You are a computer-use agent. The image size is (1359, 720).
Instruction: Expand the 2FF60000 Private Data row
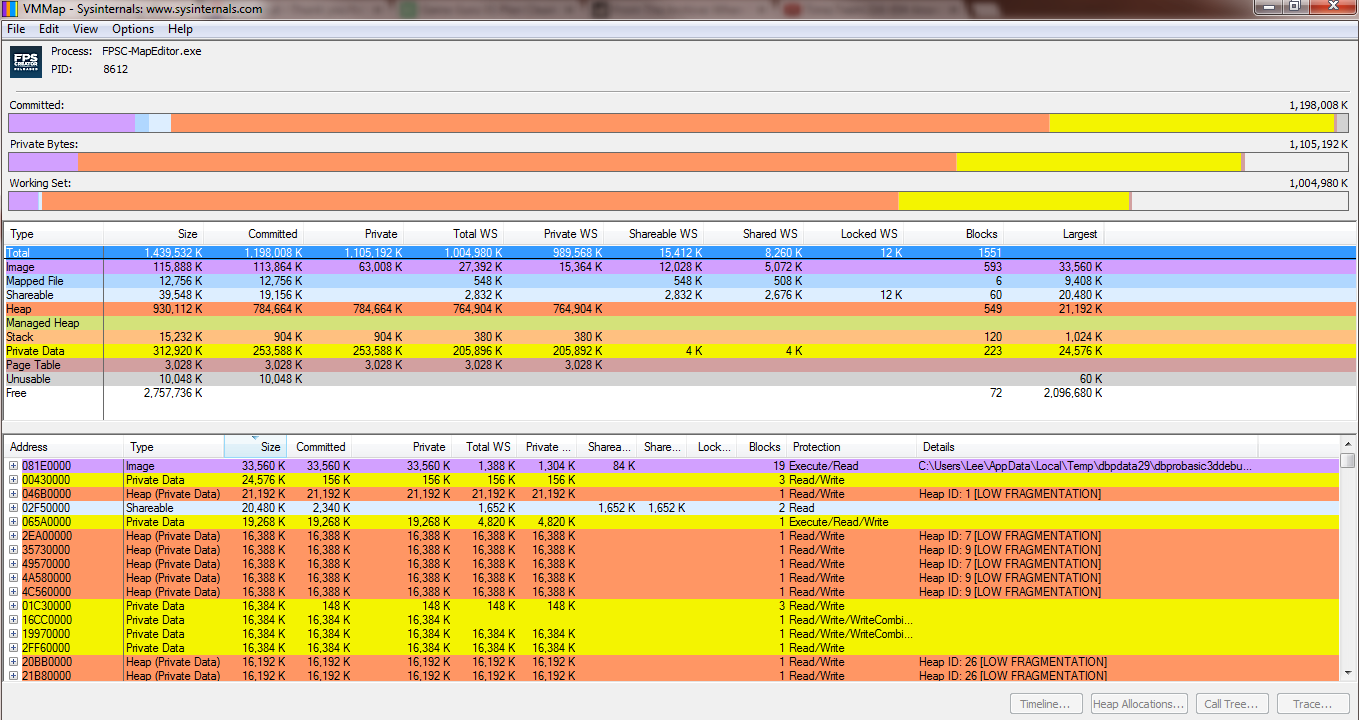pyautogui.click(x=14, y=648)
